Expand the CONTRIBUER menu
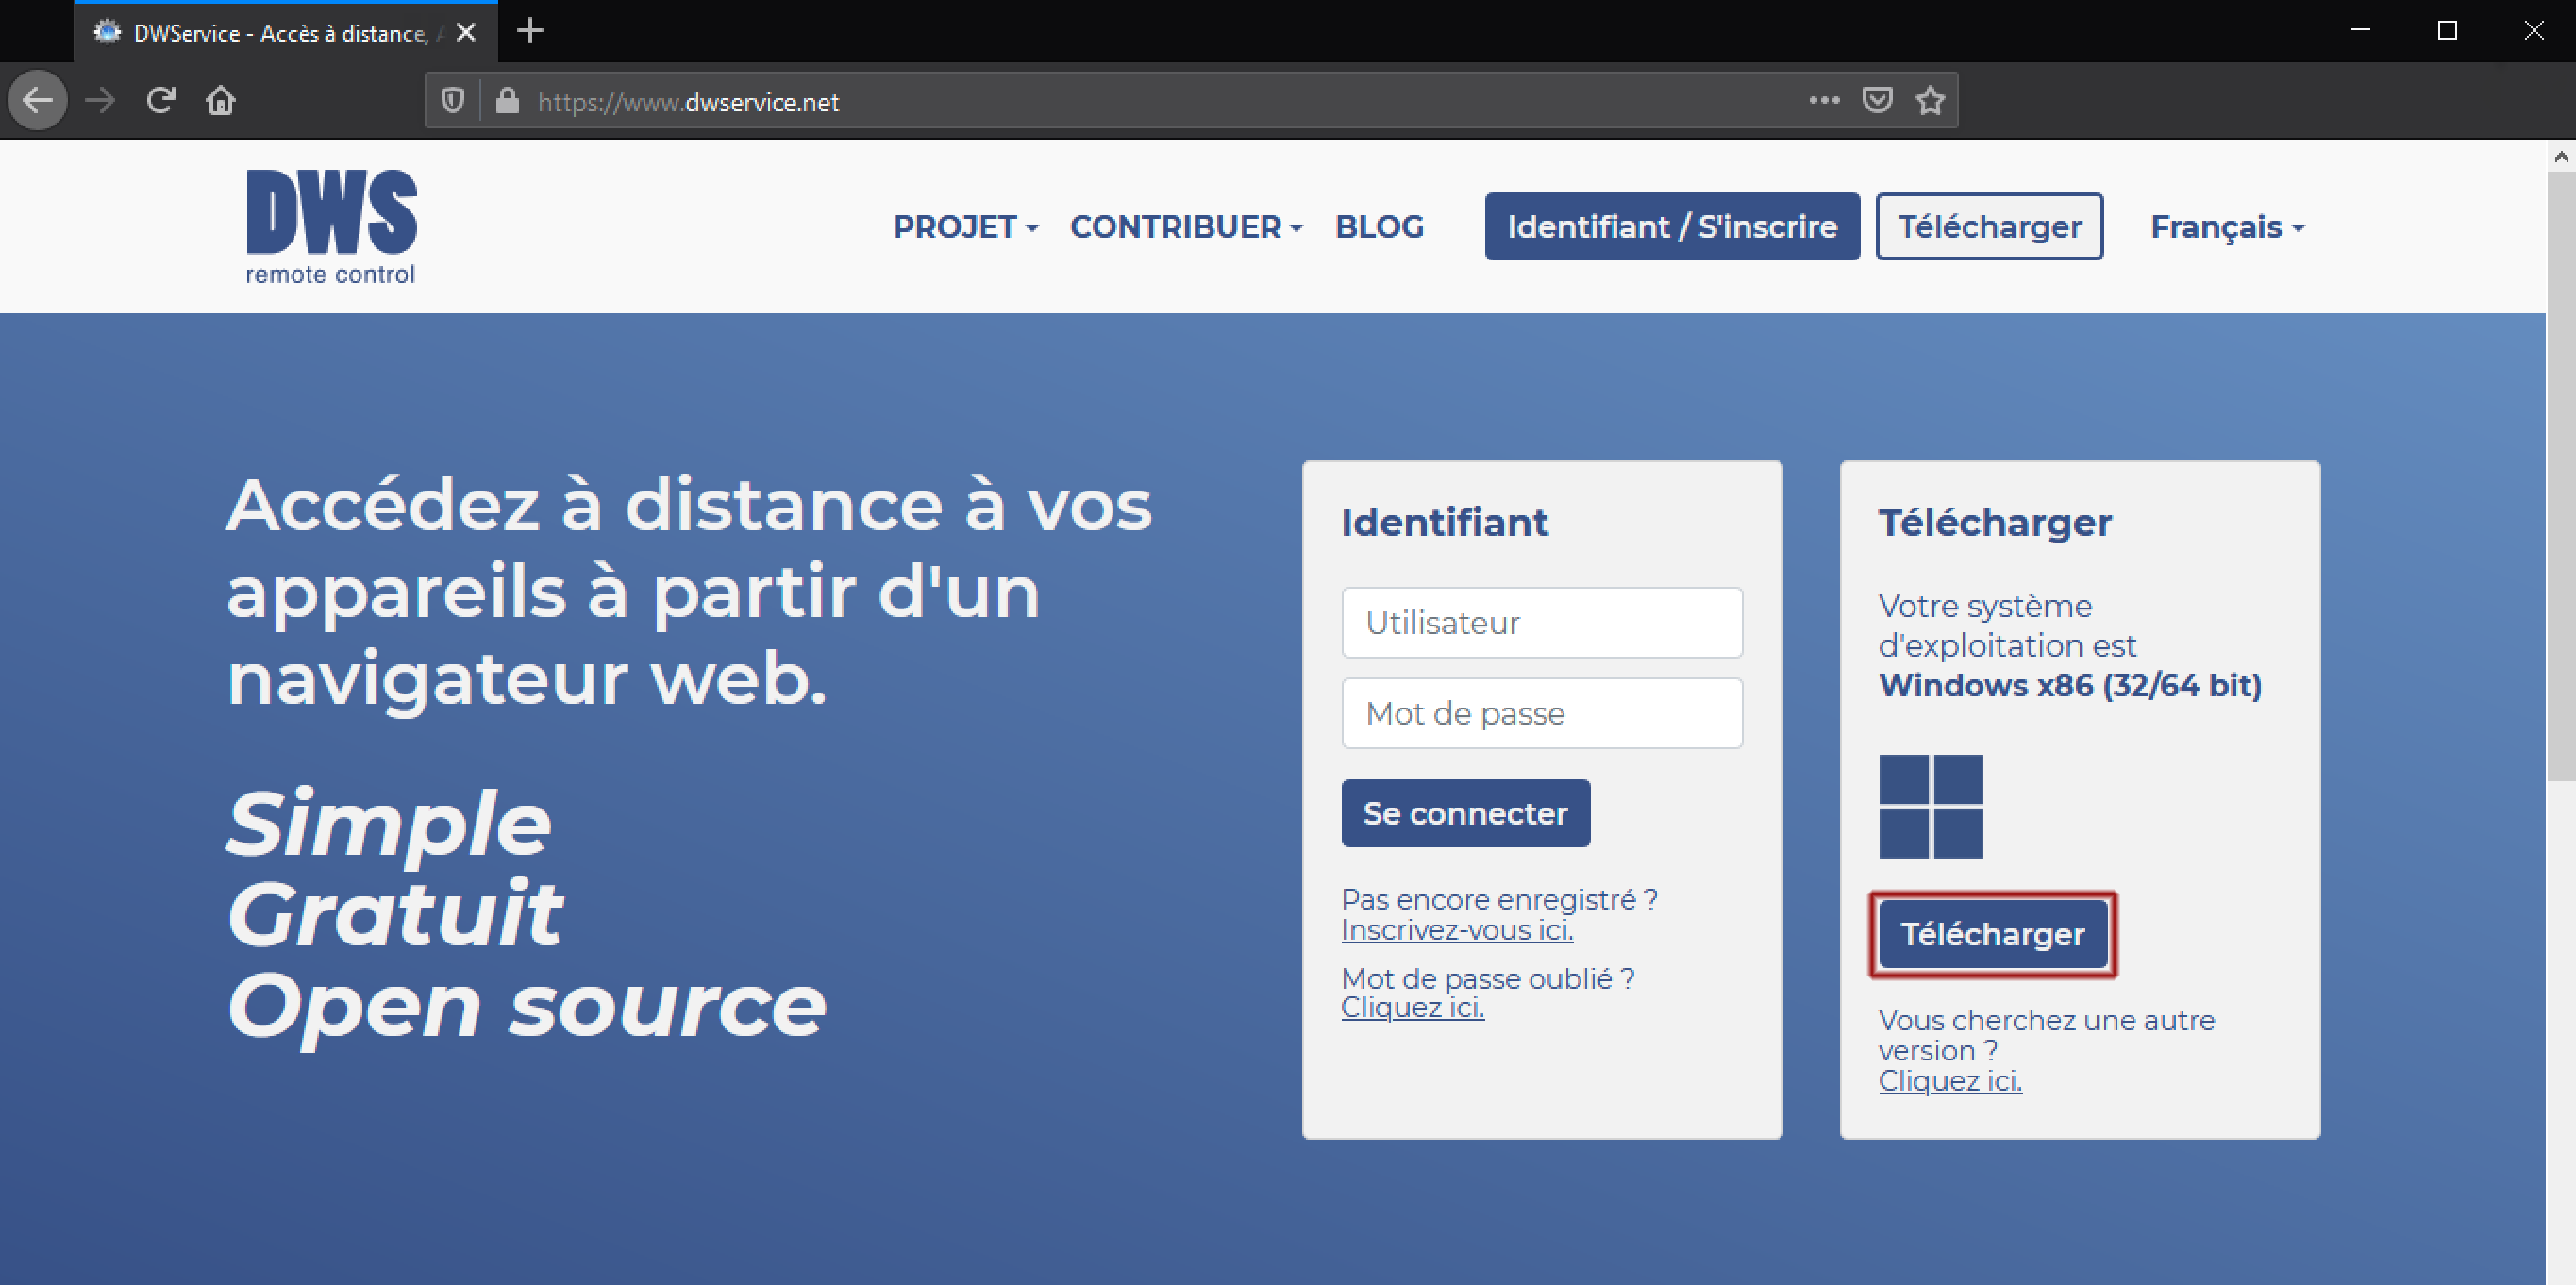The height and width of the screenshot is (1285, 2576). click(x=1186, y=227)
